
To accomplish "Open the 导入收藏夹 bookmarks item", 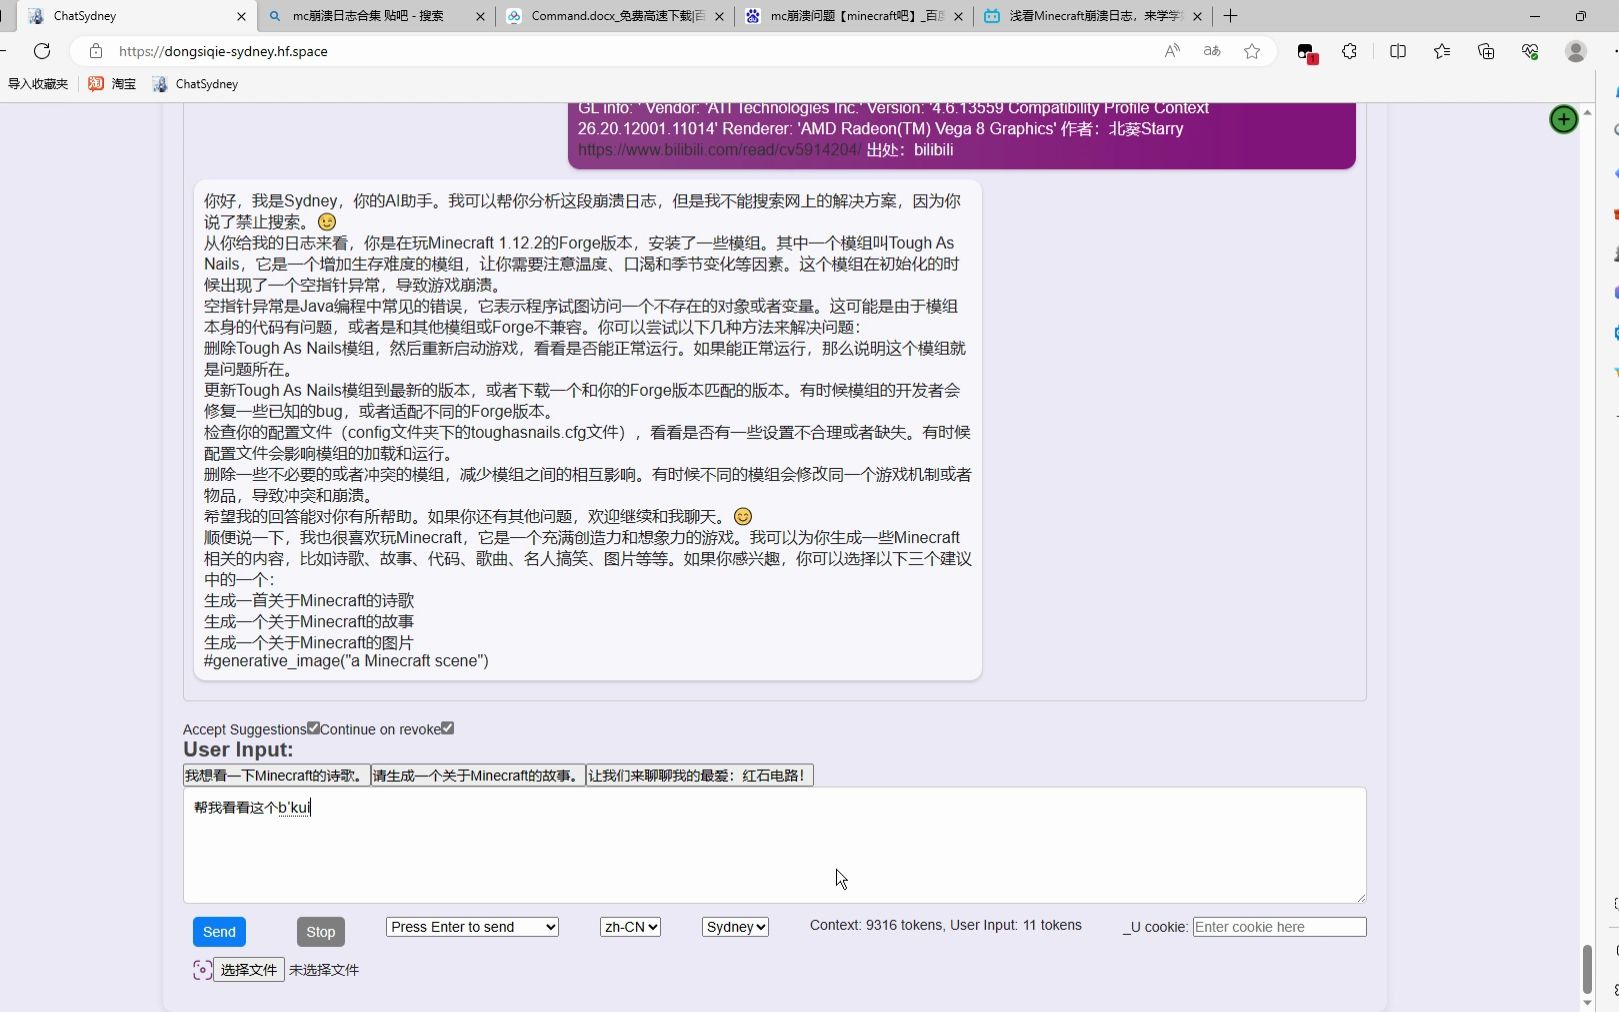I will [x=37, y=84].
